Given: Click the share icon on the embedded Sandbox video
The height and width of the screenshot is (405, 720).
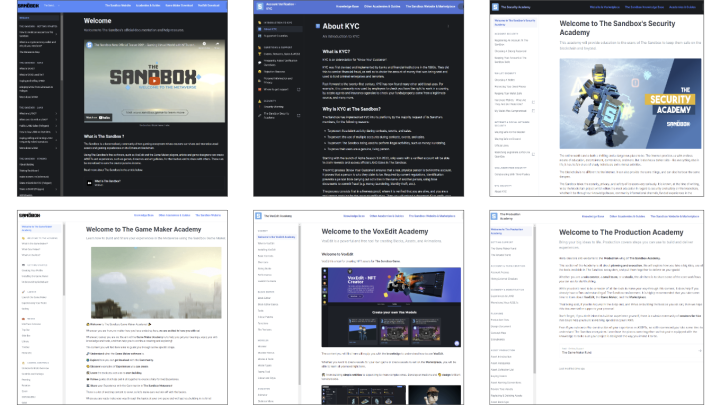Looking at the screenshot, I should 217,45.
